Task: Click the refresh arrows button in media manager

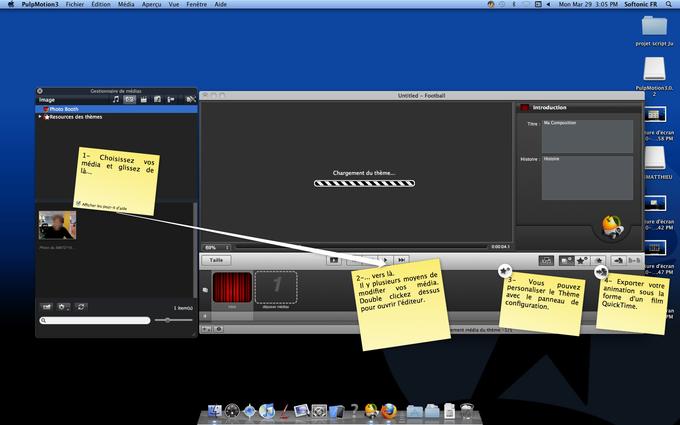Action: (x=81, y=307)
